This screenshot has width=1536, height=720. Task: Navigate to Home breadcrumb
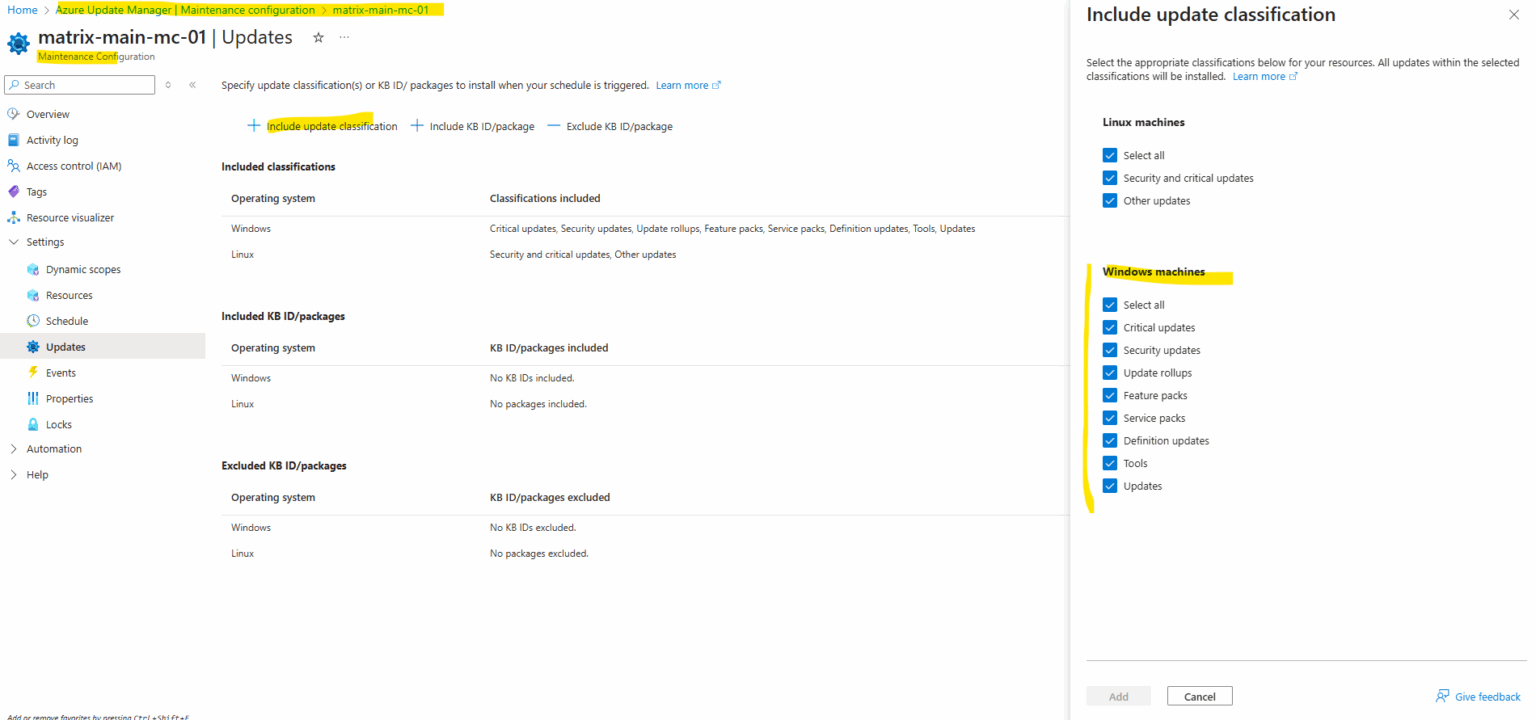[x=21, y=8]
